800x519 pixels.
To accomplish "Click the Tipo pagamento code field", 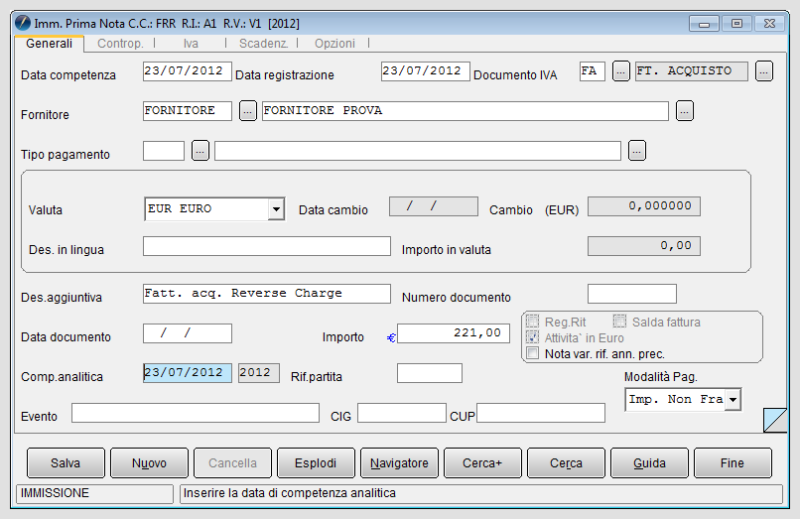I will (164, 151).
